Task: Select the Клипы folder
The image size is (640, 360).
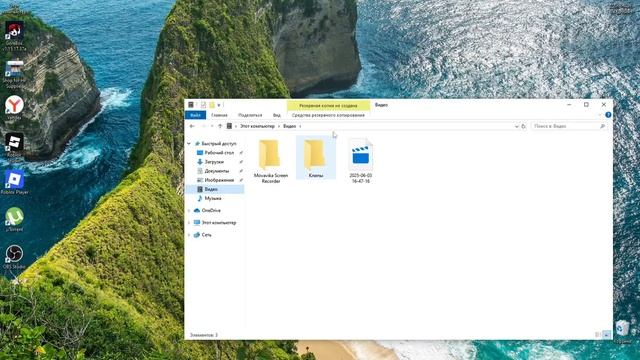Action: point(316,158)
